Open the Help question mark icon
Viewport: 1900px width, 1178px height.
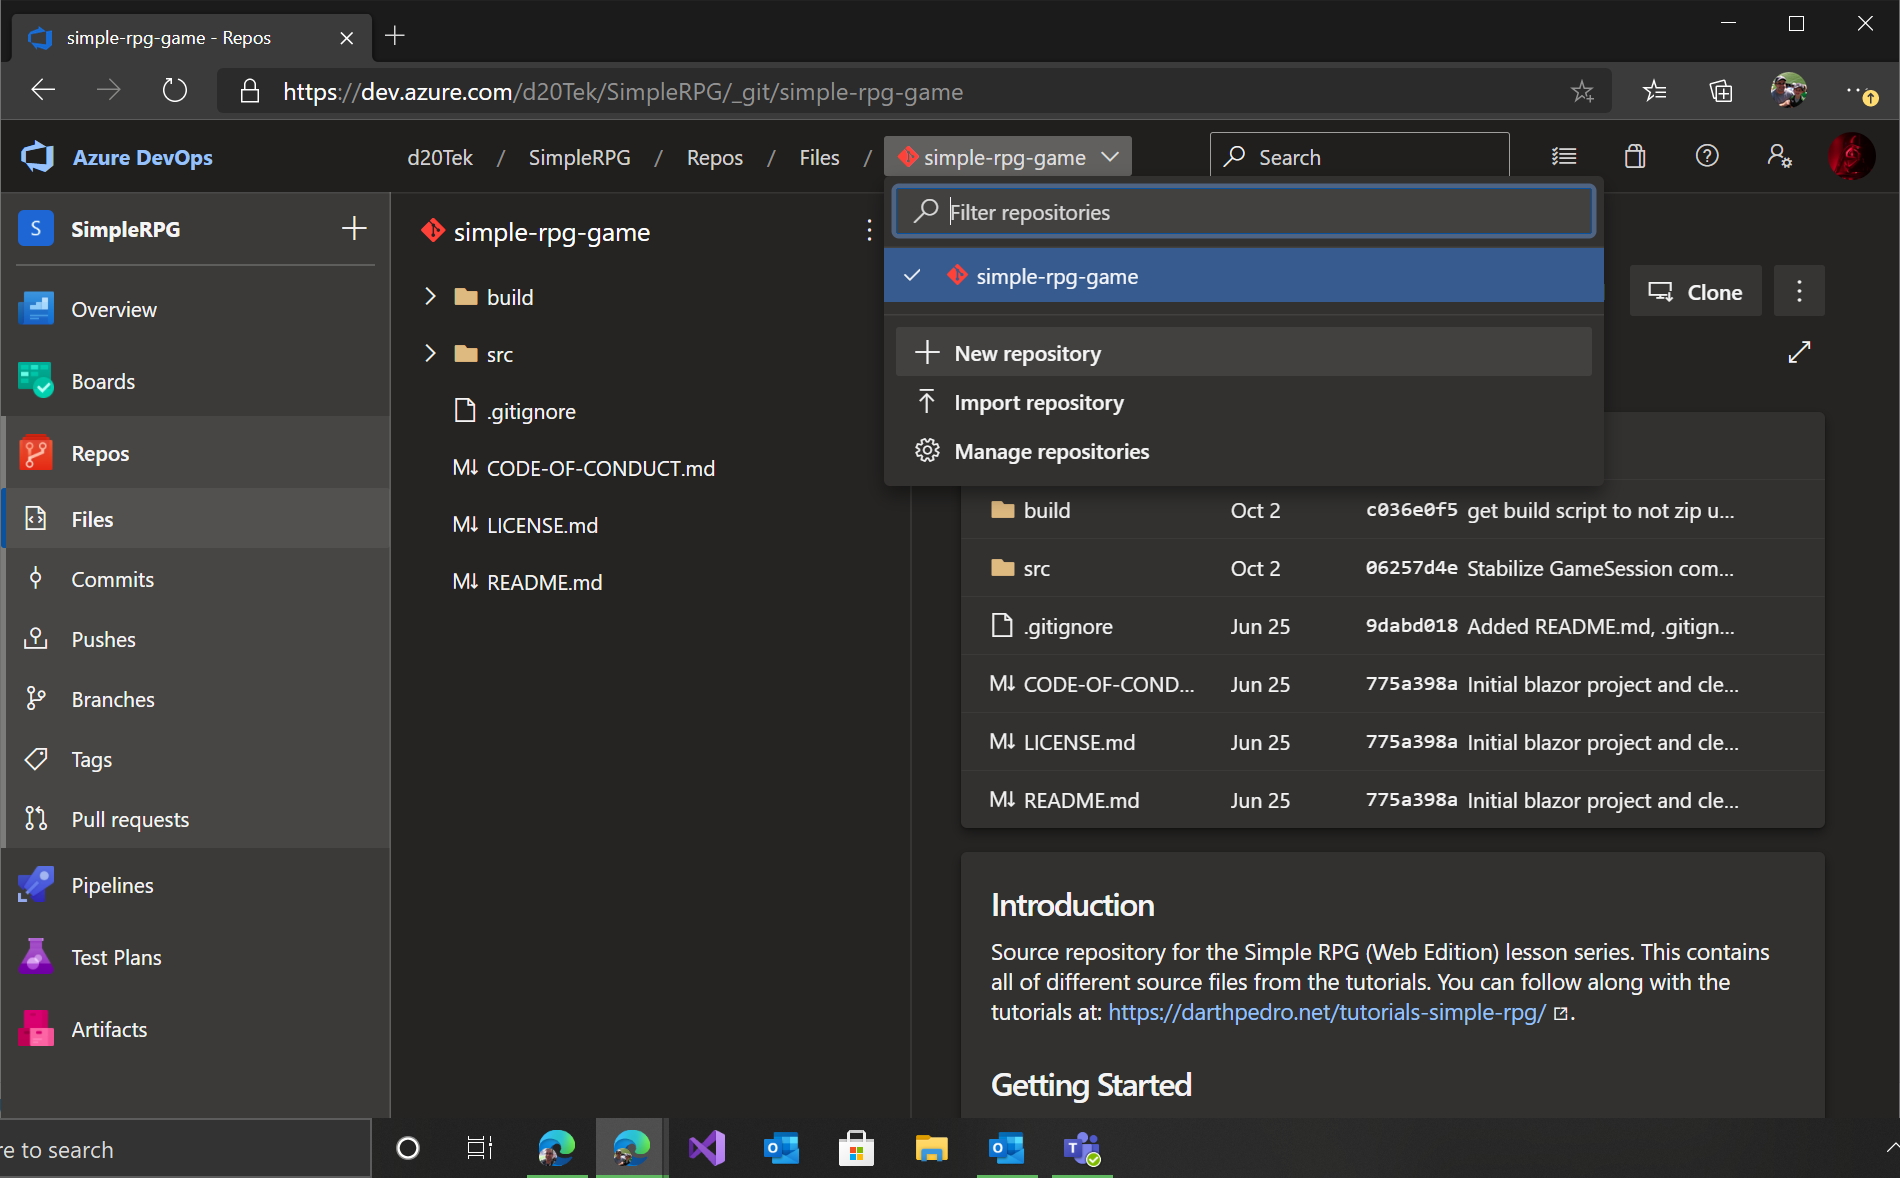[1707, 156]
